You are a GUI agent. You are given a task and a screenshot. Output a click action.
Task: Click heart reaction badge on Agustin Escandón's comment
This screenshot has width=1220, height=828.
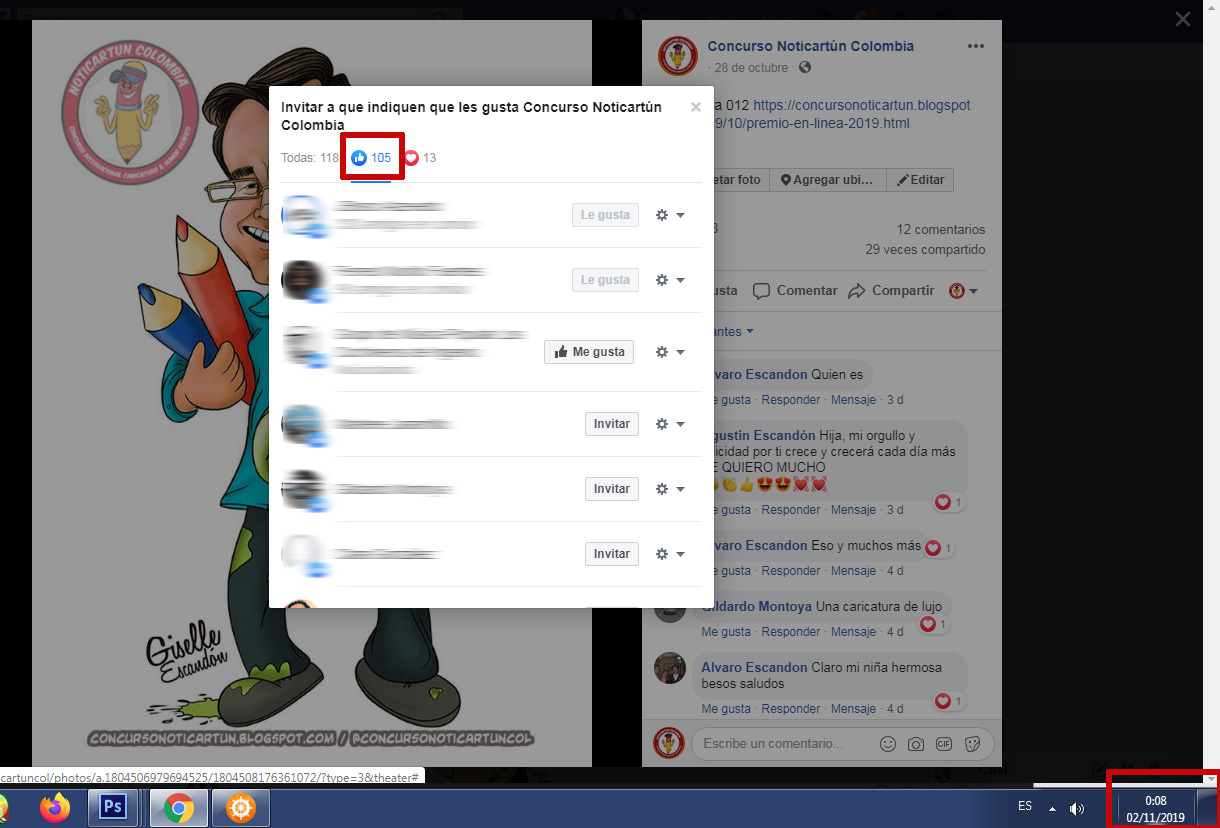click(948, 502)
